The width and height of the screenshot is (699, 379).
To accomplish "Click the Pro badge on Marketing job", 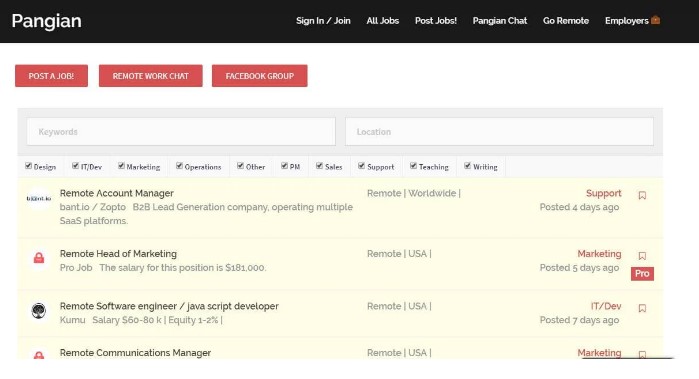I will click(642, 273).
